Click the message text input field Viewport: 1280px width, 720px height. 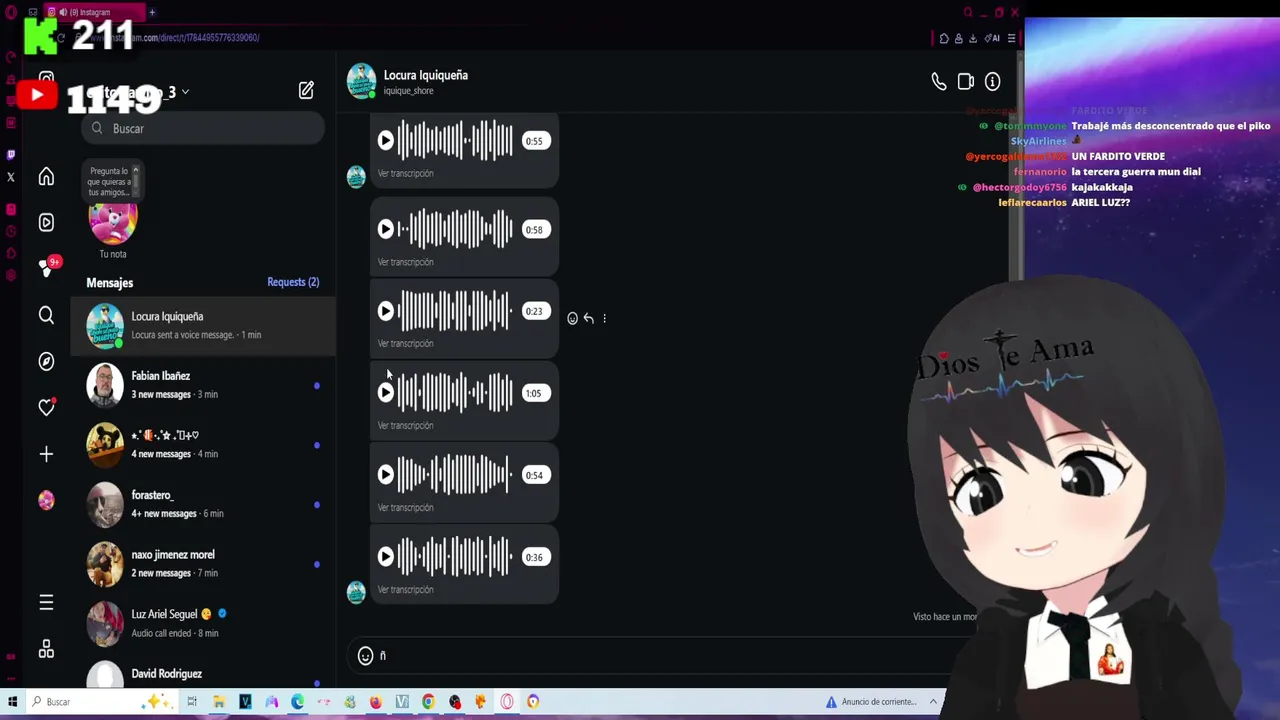click(660, 656)
